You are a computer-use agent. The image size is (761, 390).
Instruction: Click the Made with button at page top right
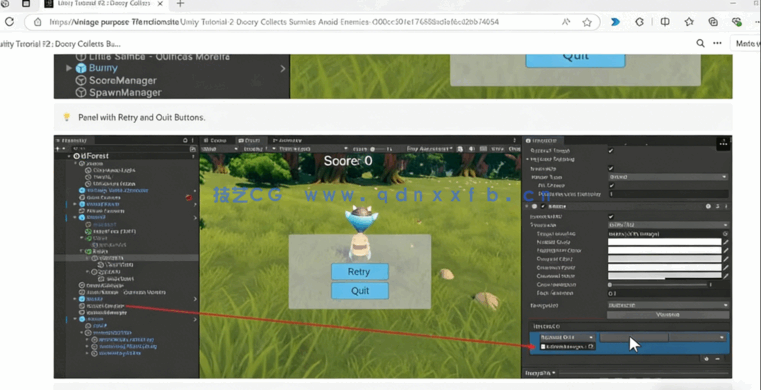746,43
